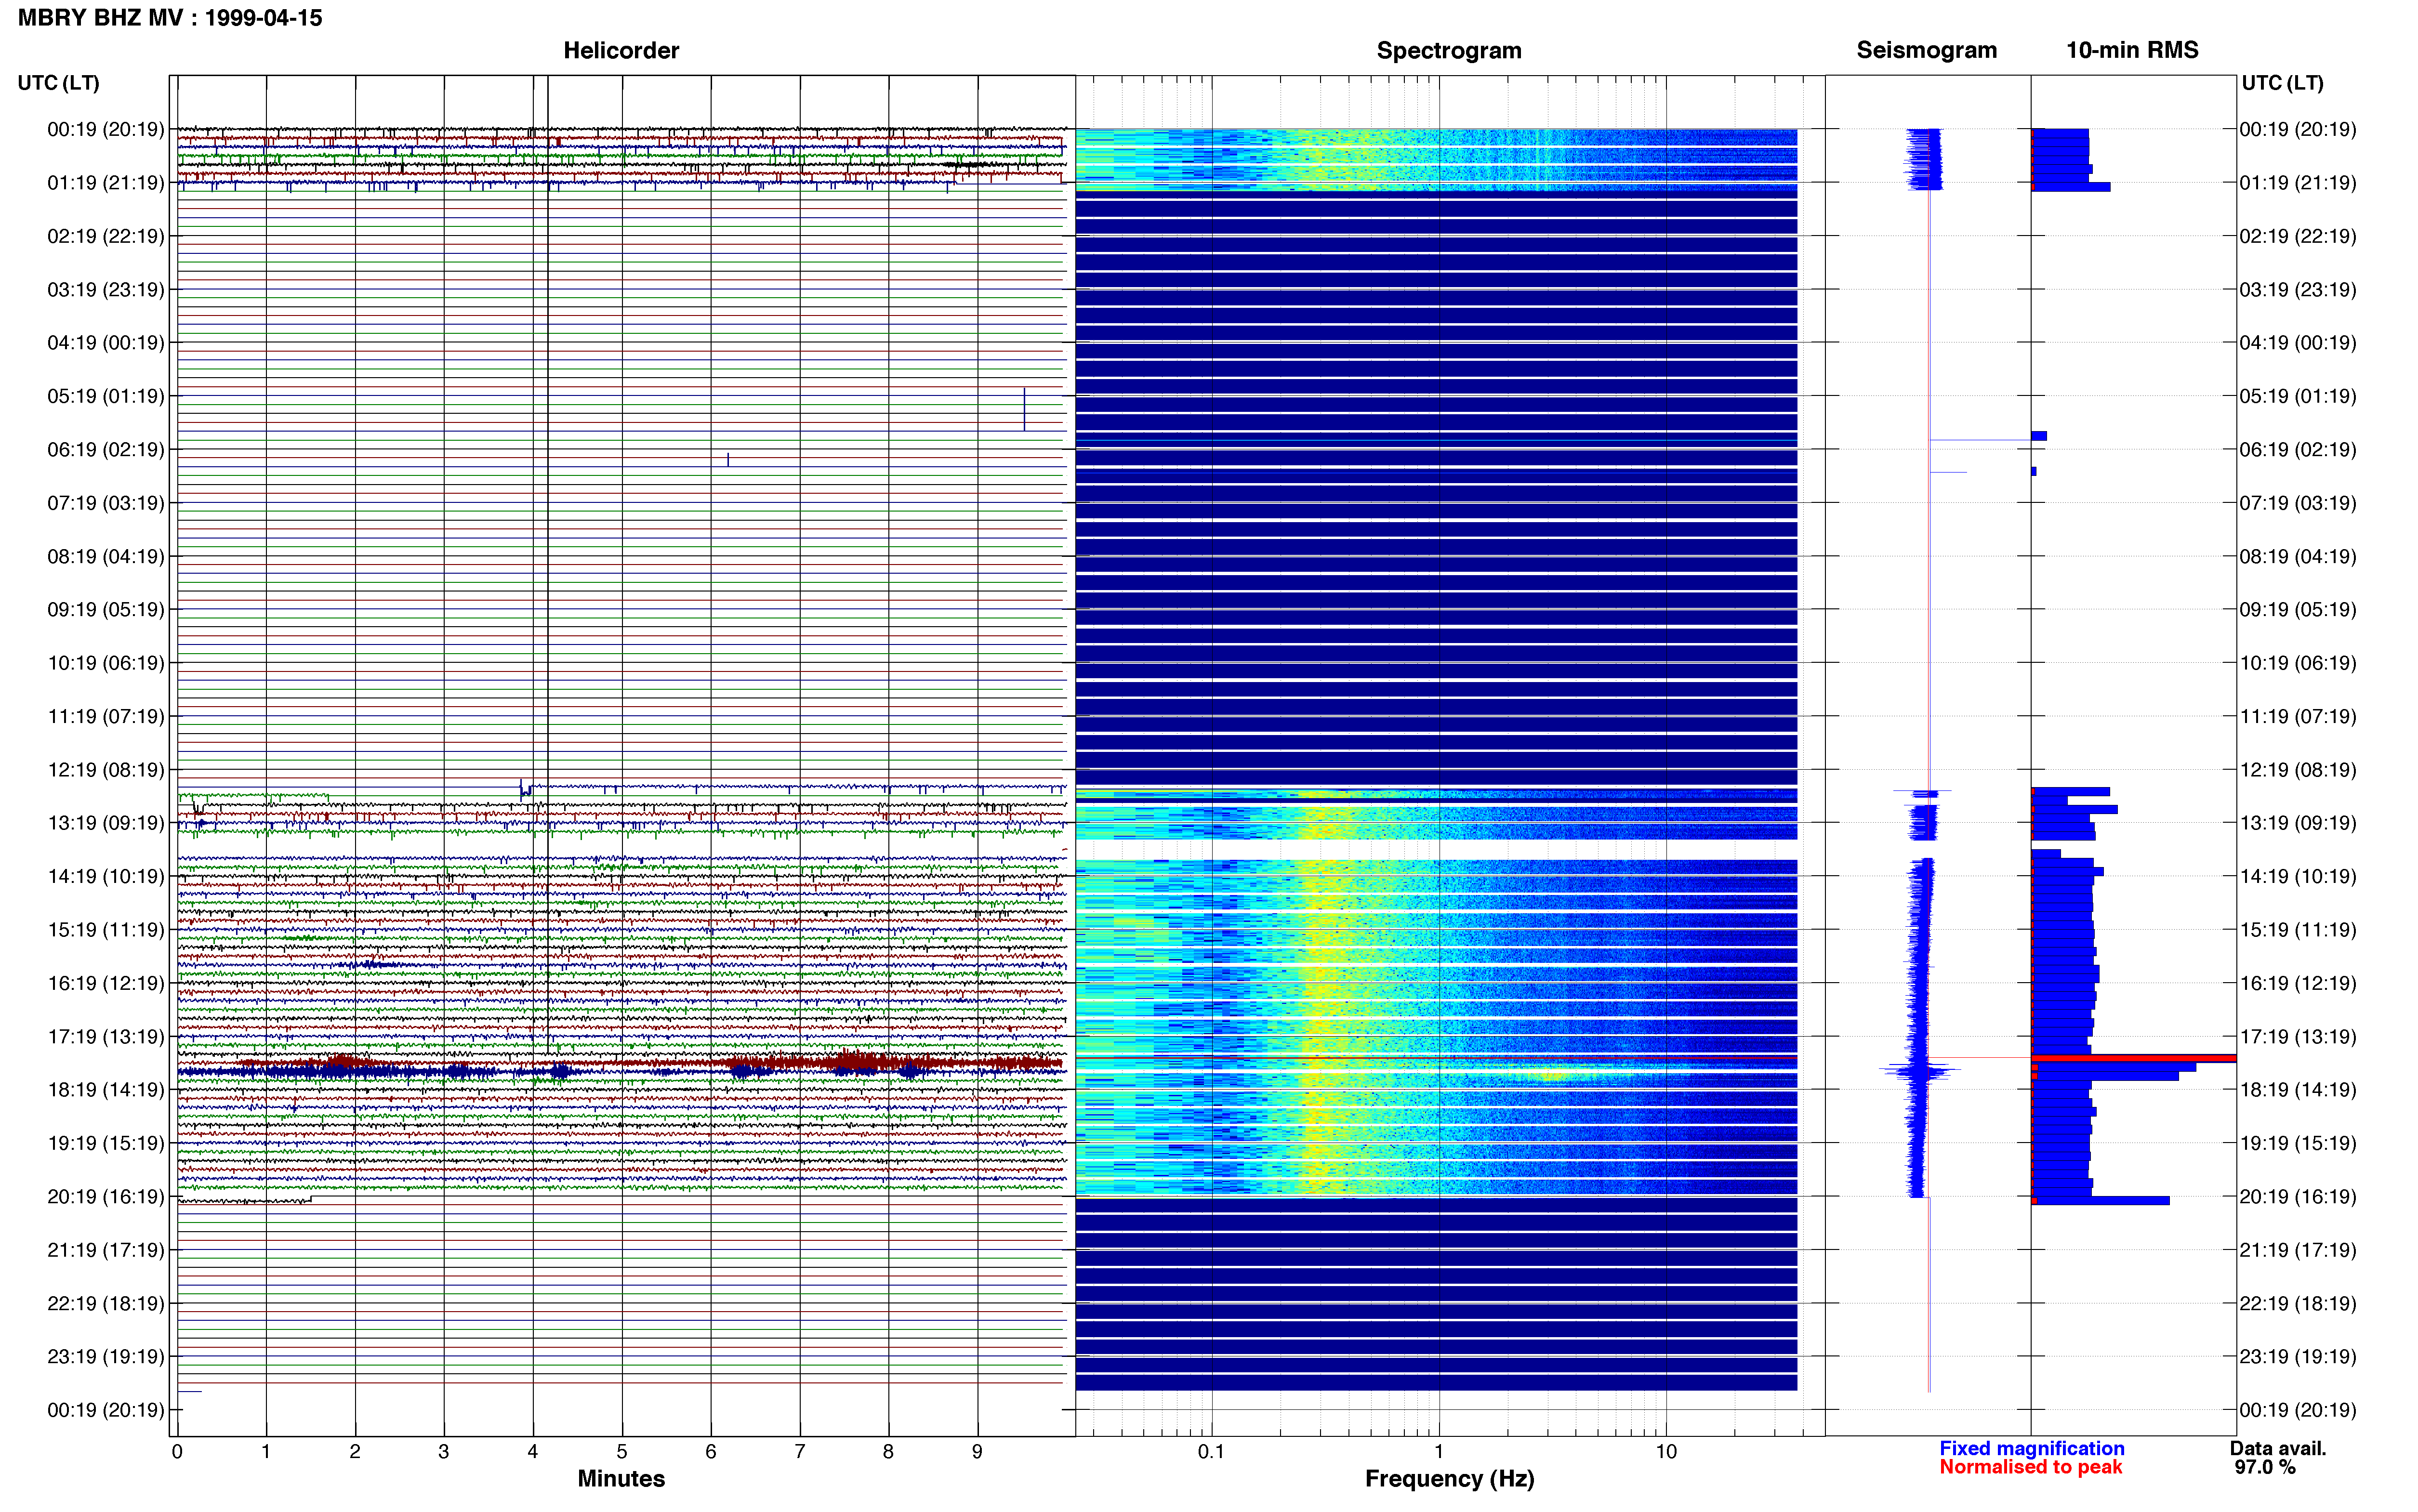Click the "0.1" frequency tick label
Image resolution: width=2418 pixels, height=1512 pixels.
point(1211,1452)
